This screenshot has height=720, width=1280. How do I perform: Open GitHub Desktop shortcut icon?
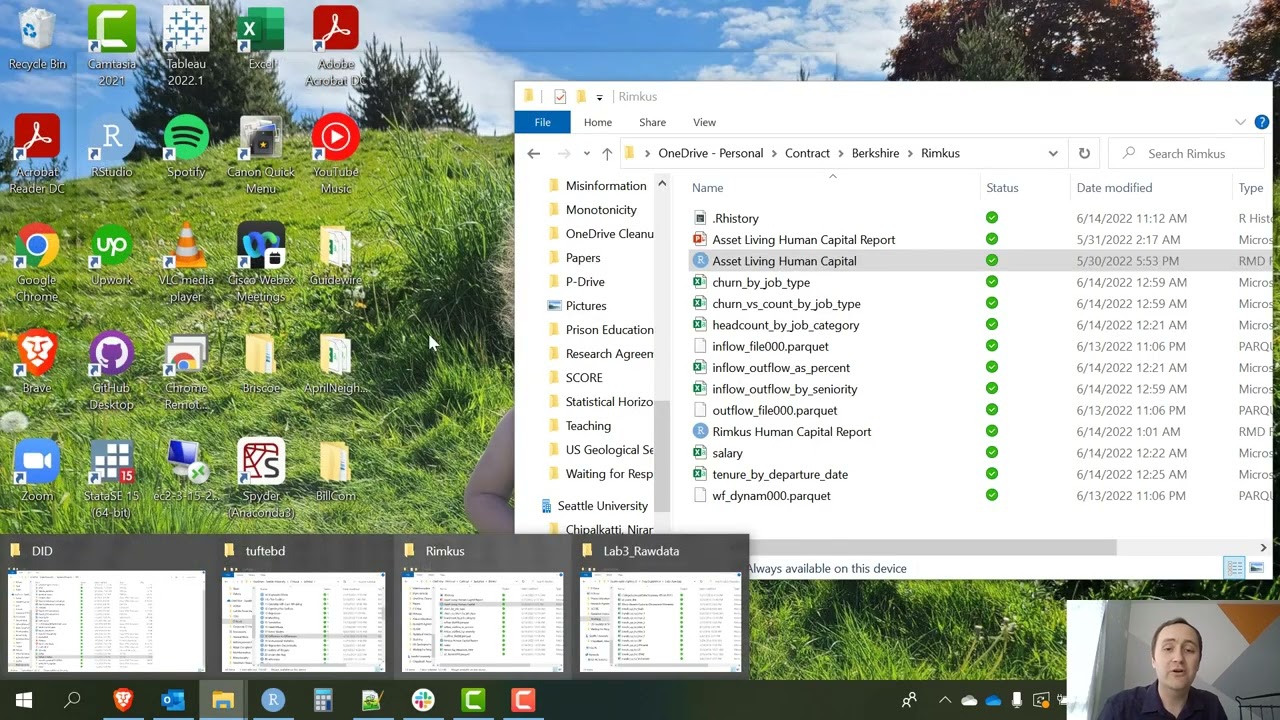(112, 370)
